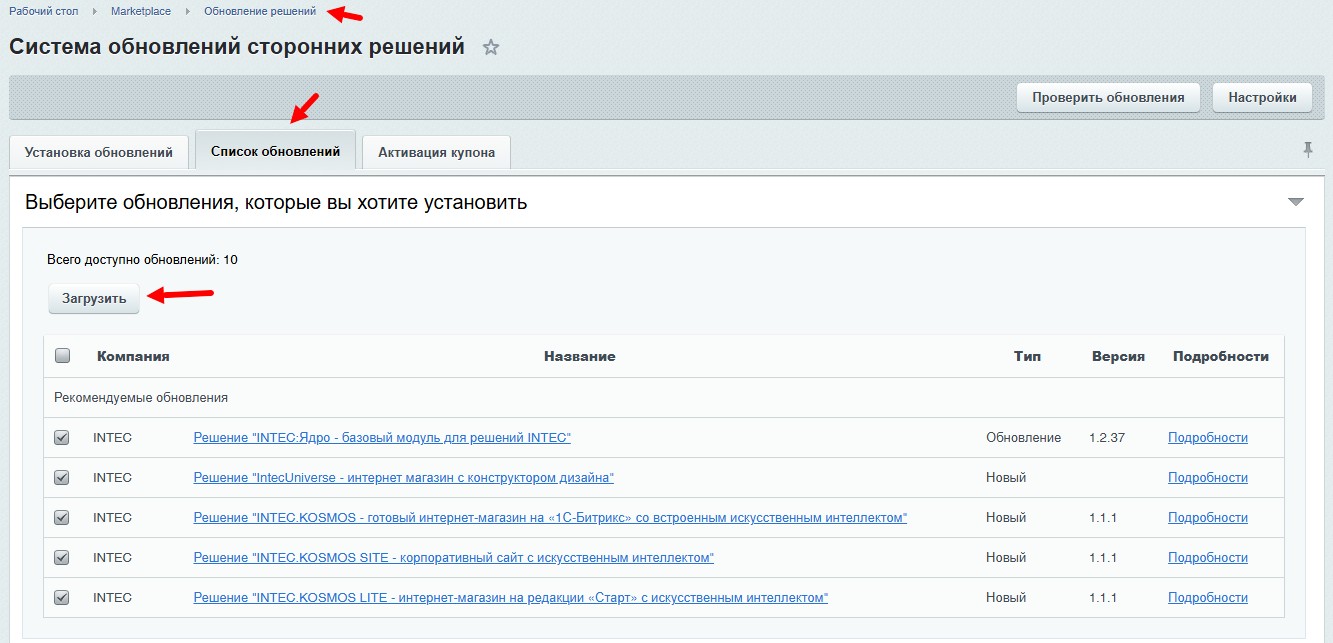The height and width of the screenshot is (643, 1333).
Task: Add page to favorites with star icon
Action: point(491,47)
